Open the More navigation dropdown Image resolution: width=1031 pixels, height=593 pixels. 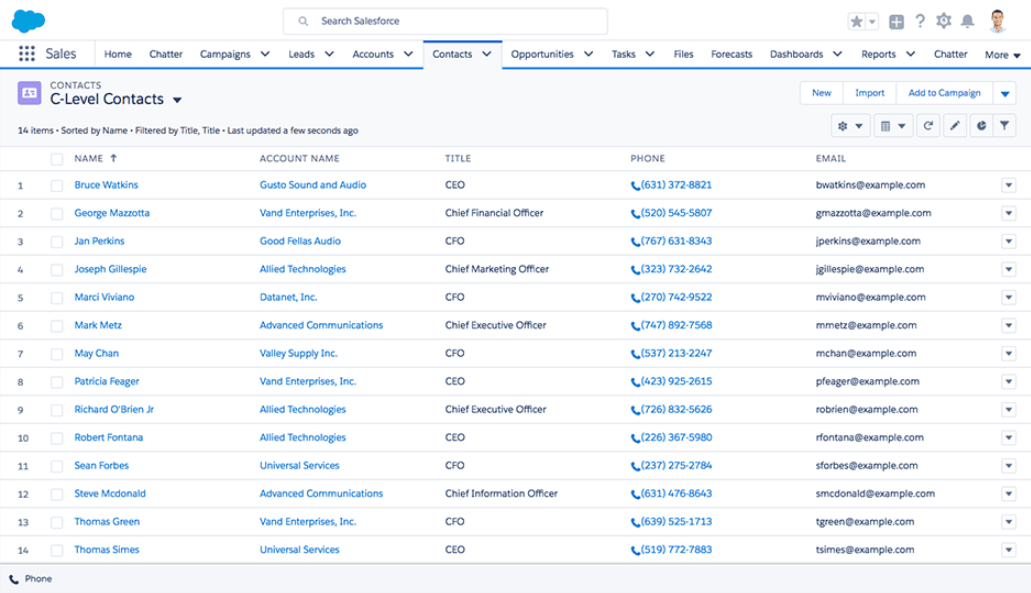click(1002, 55)
